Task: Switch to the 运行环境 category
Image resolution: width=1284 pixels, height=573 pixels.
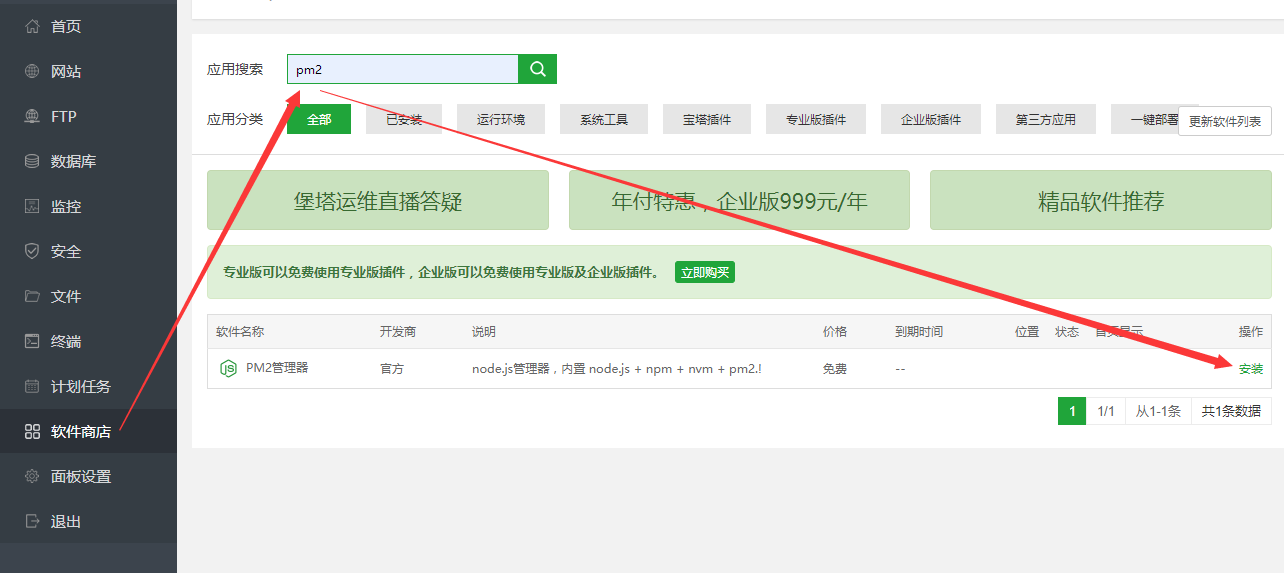Action: coord(501,119)
